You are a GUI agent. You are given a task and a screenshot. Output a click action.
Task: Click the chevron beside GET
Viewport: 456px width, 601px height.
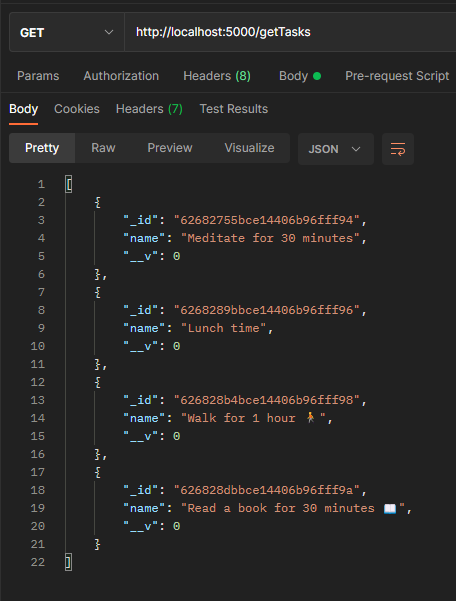[109, 32]
